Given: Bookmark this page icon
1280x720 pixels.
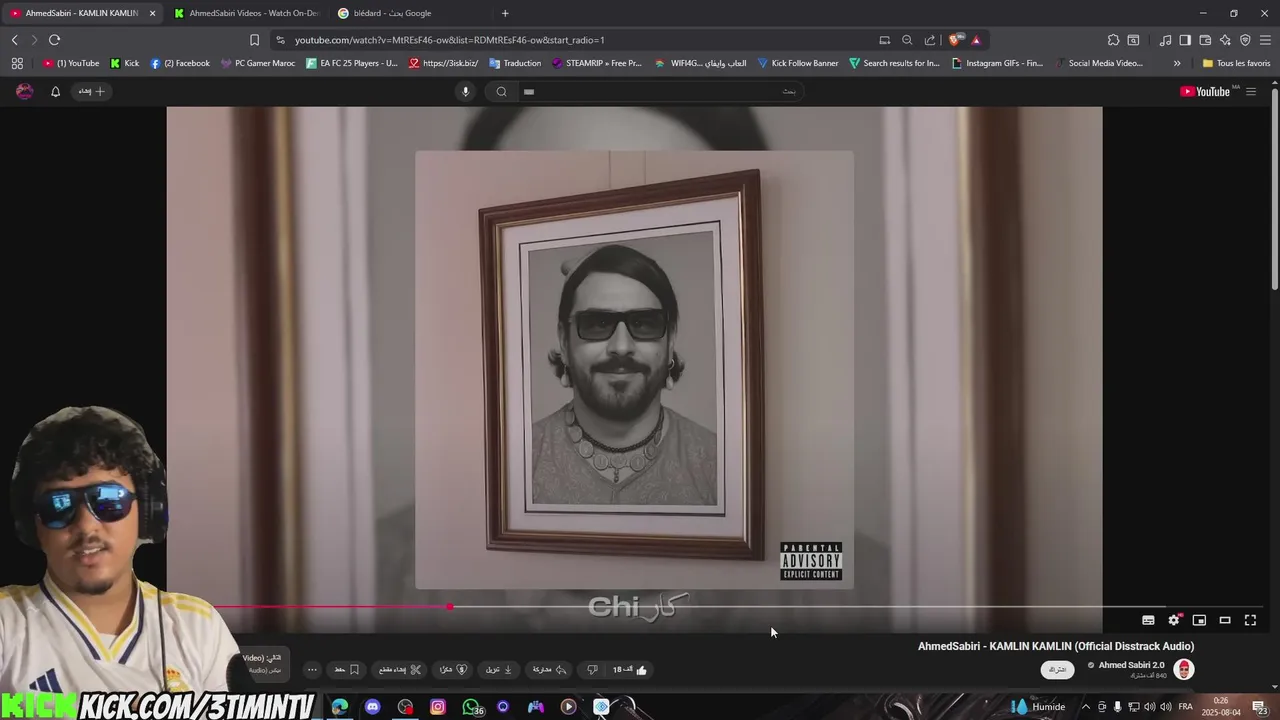Looking at the screenshot, I should coord(254,40).
